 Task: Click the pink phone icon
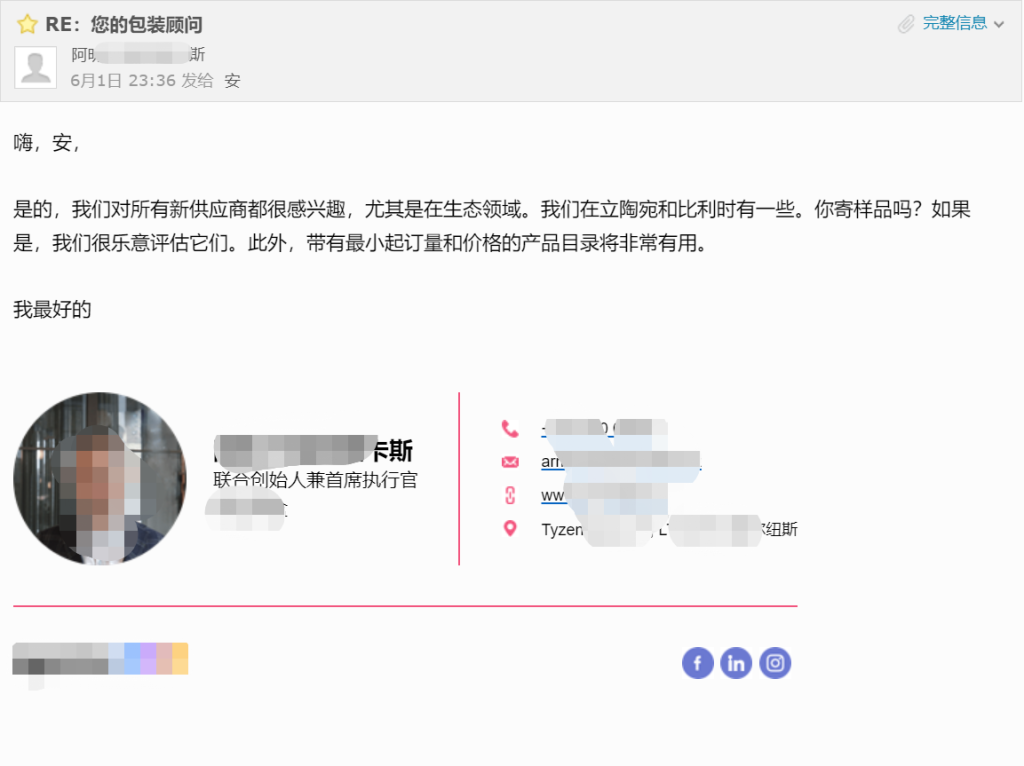[x=510, y=429]
